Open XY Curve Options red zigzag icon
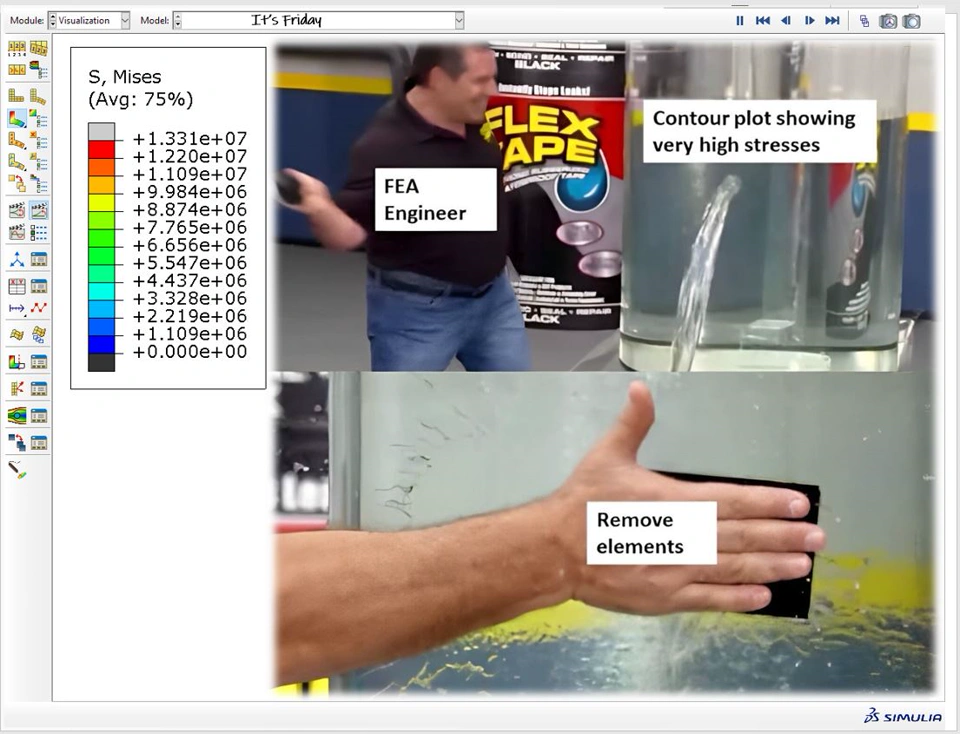960x734 pixels. (x=39, y=308)
